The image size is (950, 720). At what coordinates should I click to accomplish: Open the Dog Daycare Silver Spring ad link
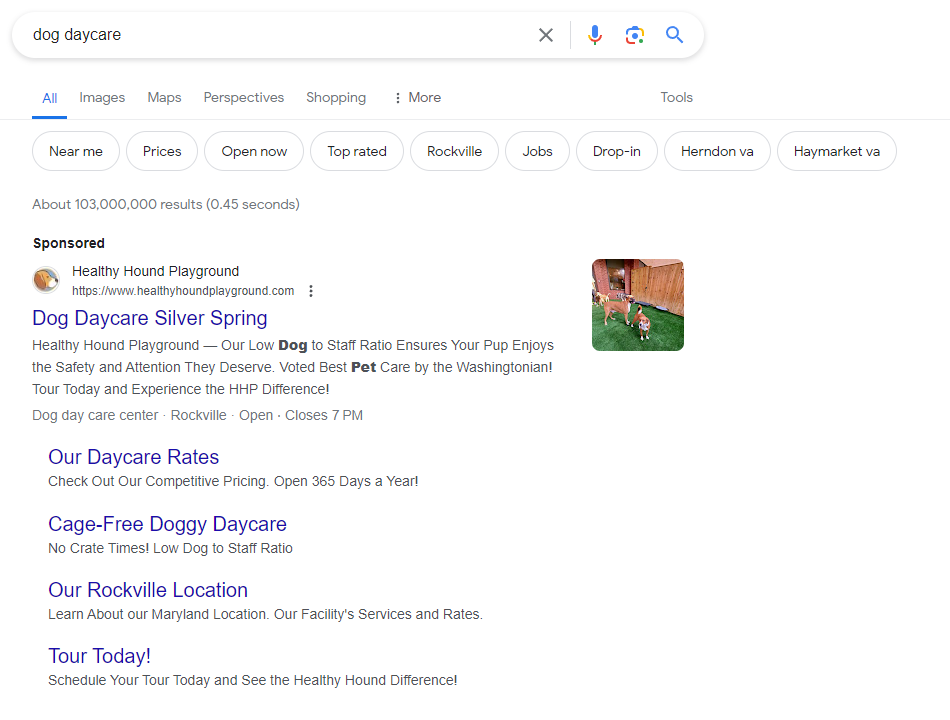click(x=150, y=318)
